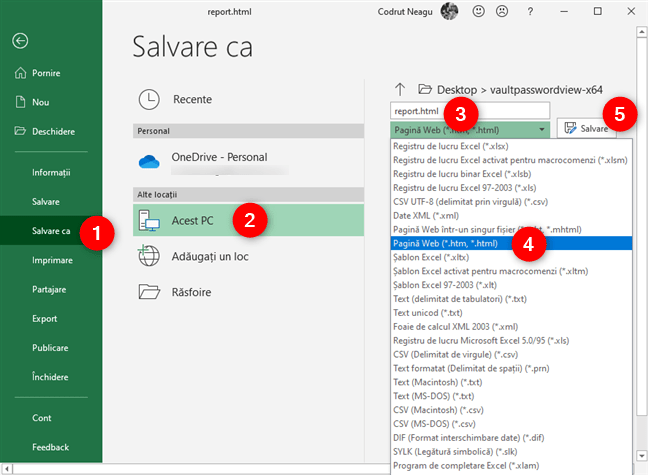This screenshot has height=475, width=648.
Task: Choose Date XML (*.xml) format
Action: click(511, 215)
